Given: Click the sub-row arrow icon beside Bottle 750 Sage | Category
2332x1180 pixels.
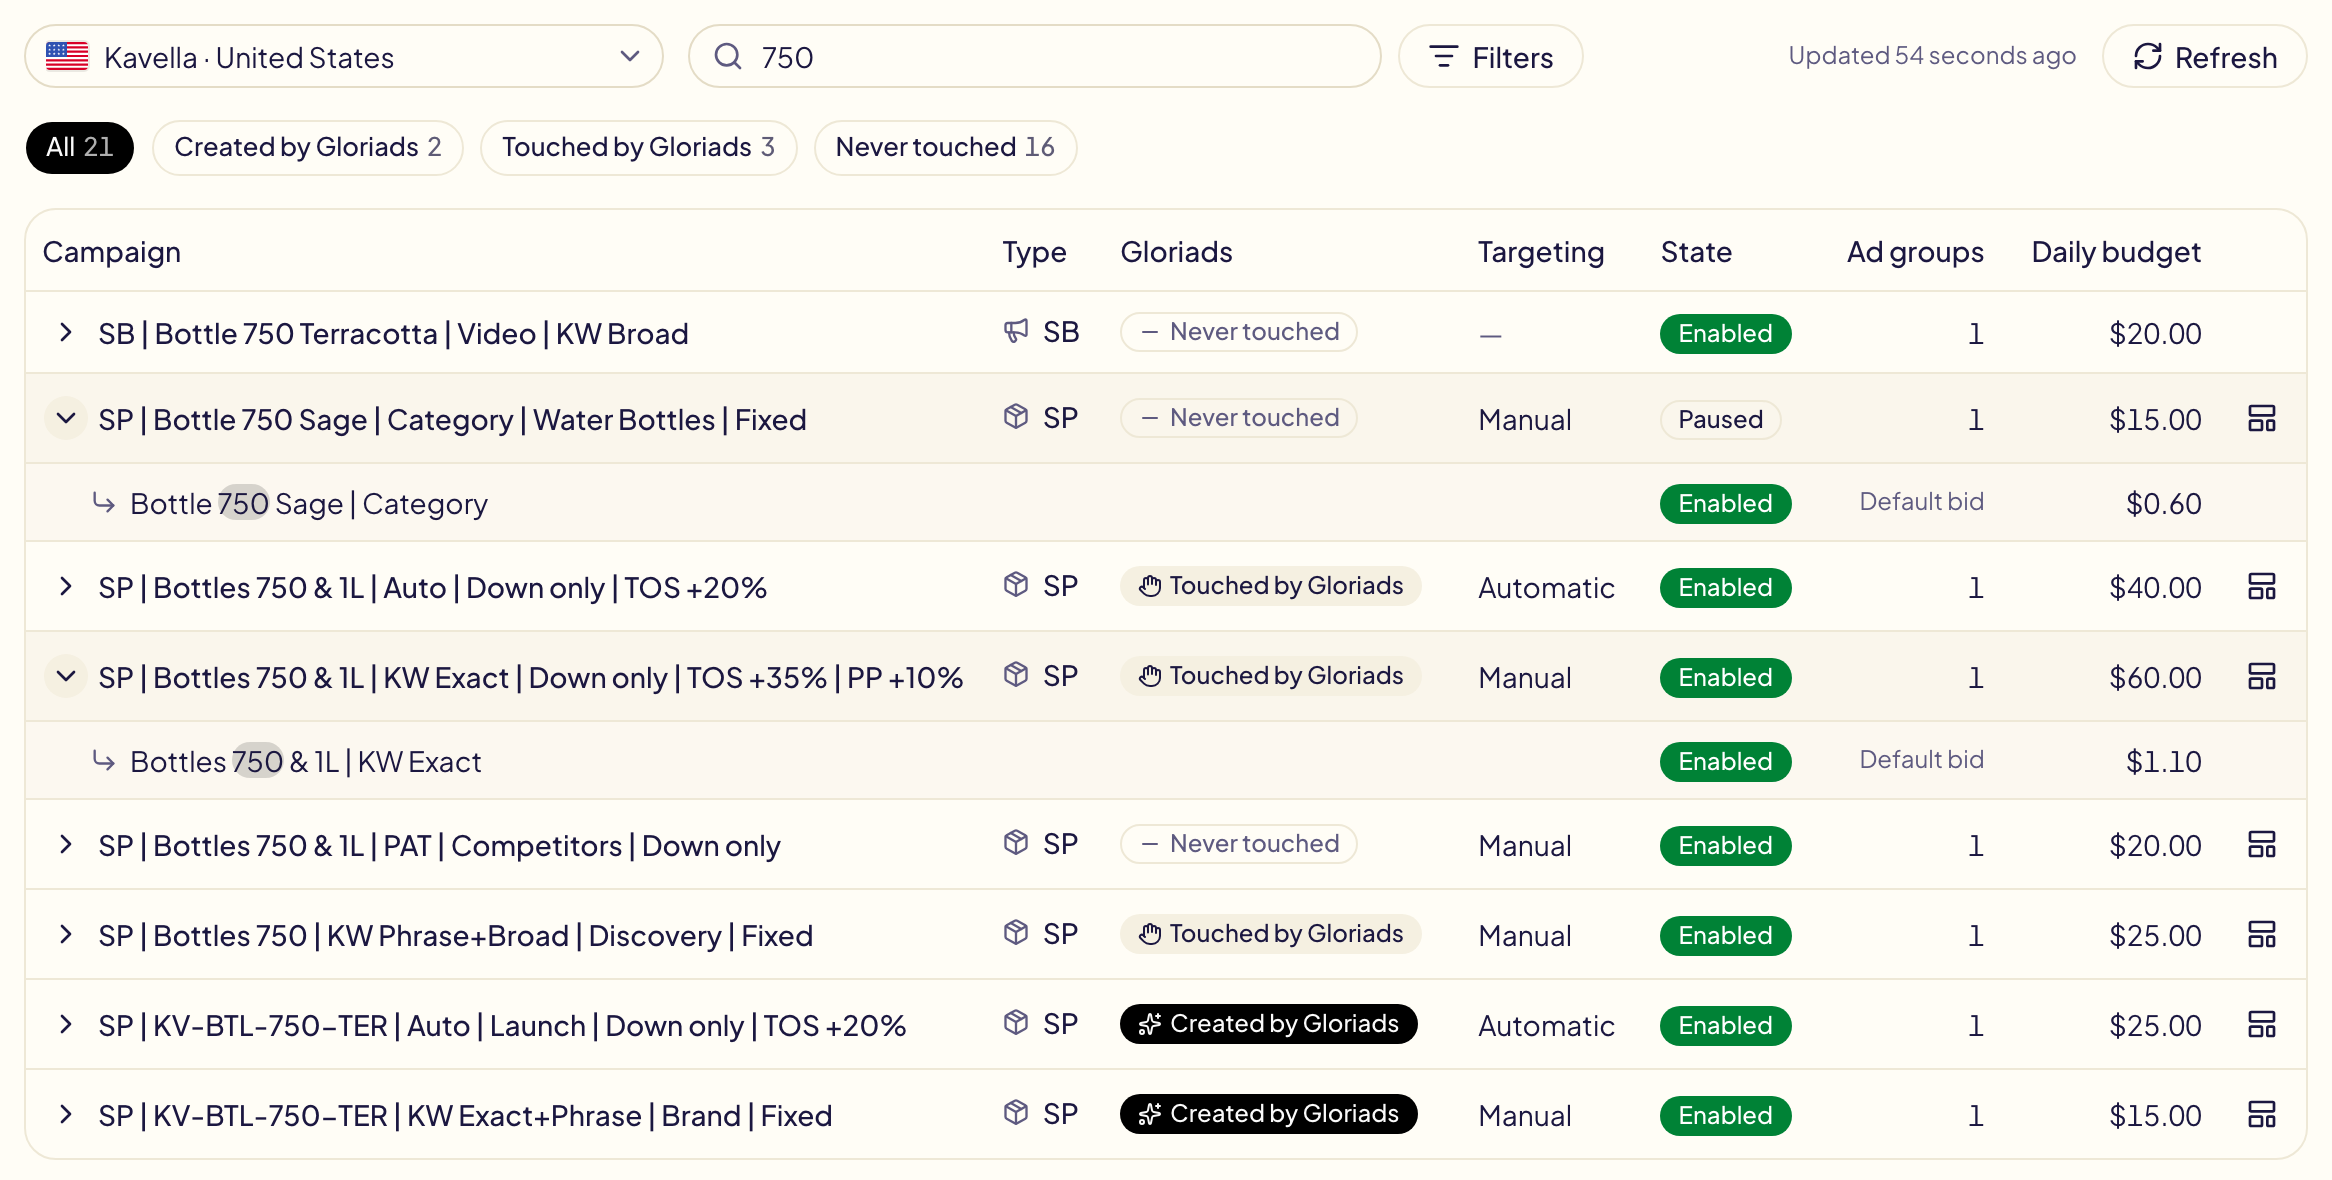Looking at the screenshot, I should click(x=103, y=502).
